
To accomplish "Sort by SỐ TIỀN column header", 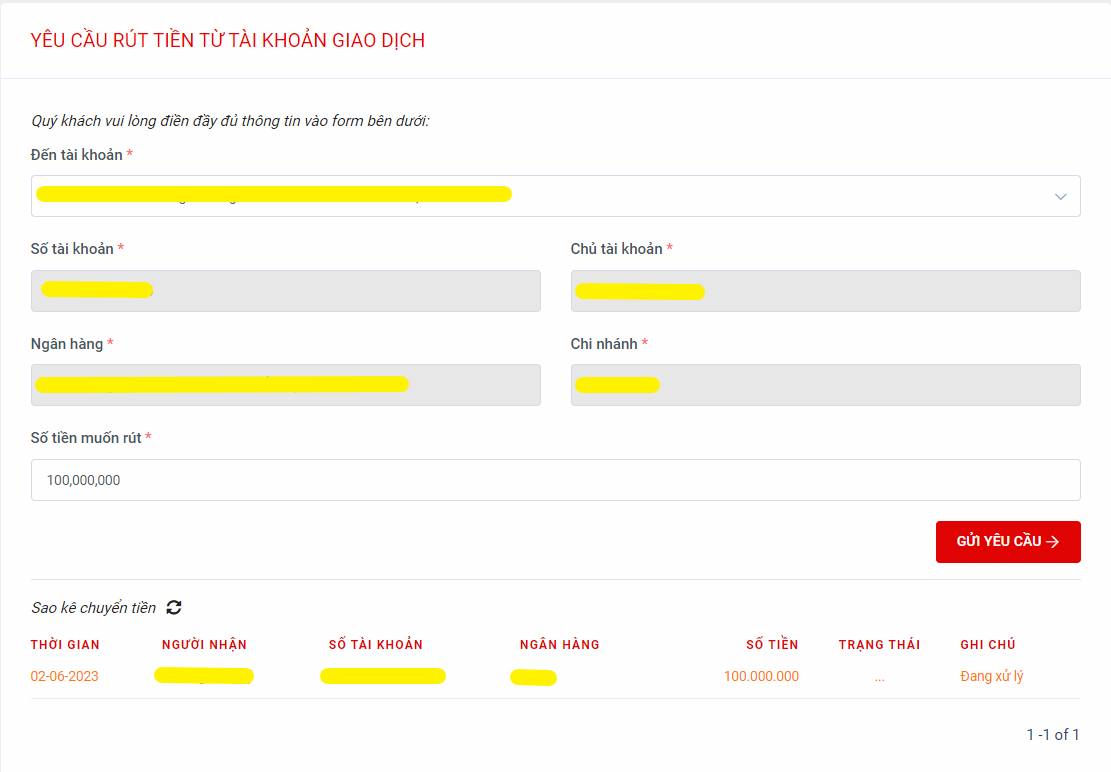I will 772,645.
